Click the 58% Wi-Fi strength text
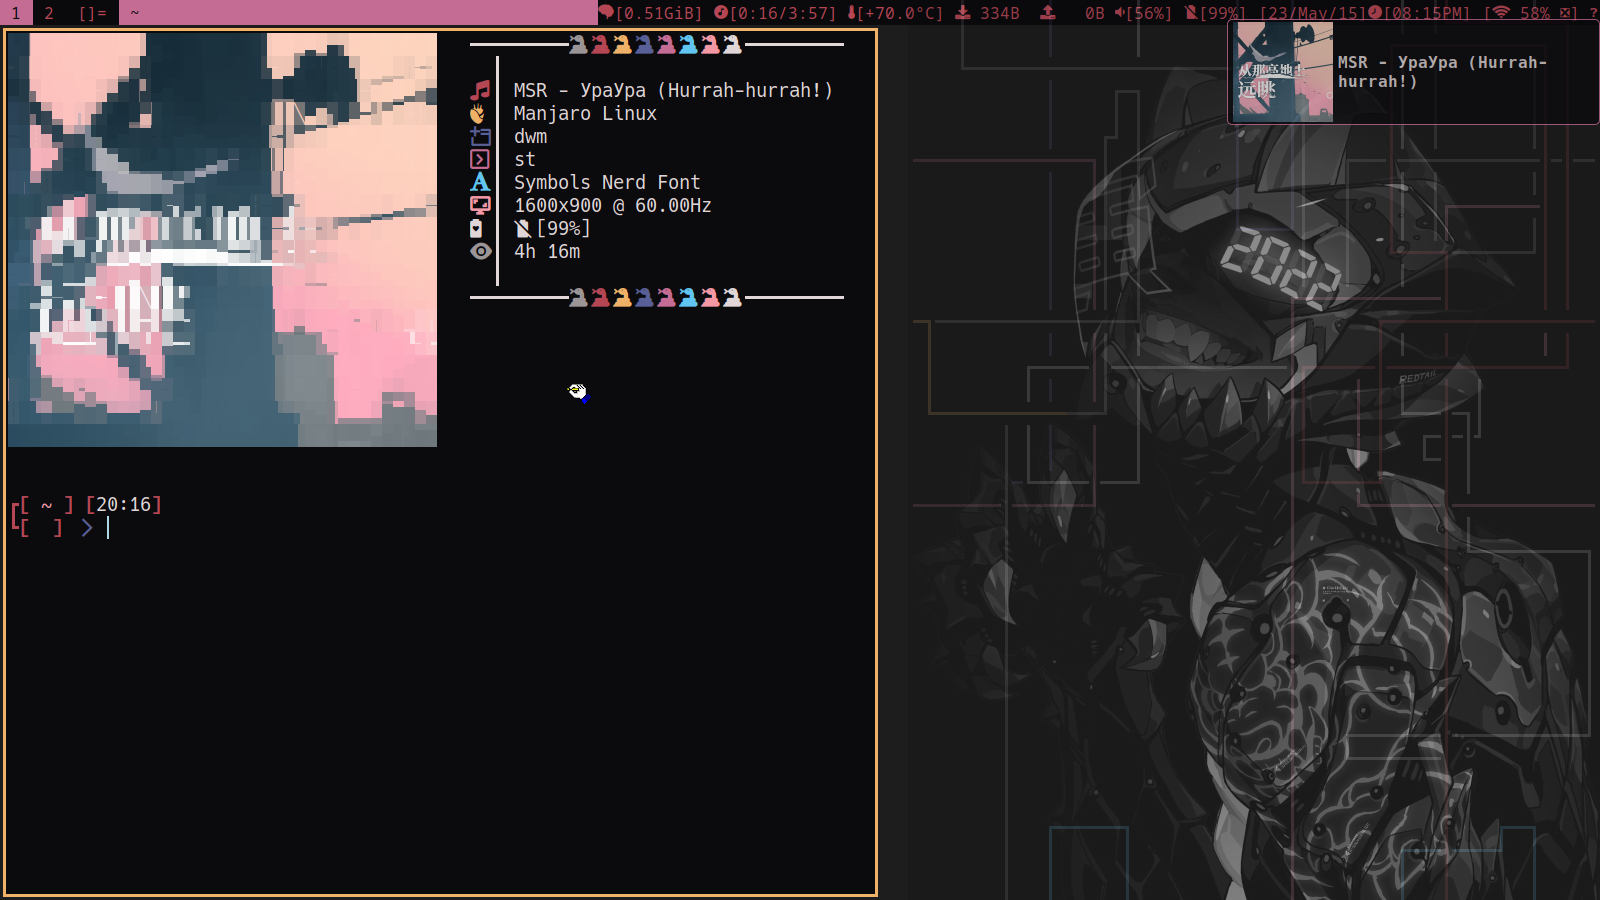1600x900 pixels. [x=1535, y=13]
